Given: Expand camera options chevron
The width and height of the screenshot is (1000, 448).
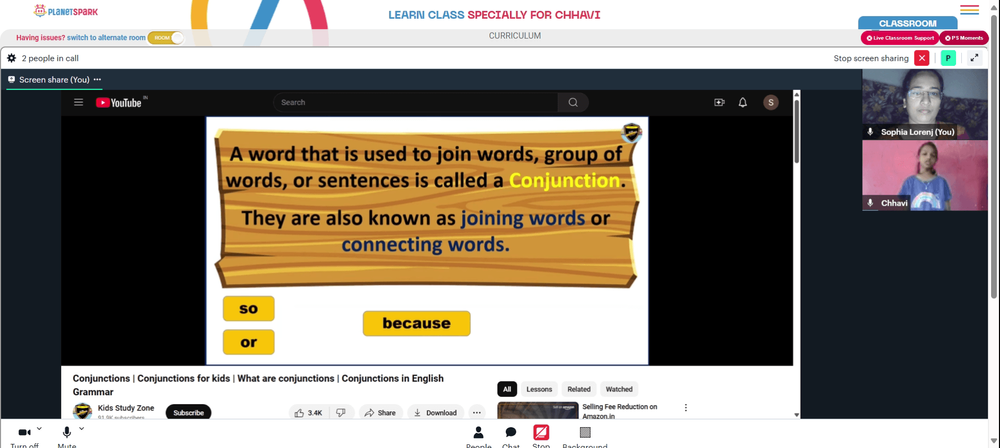Looking at the screenshot, I should (39, 429).
